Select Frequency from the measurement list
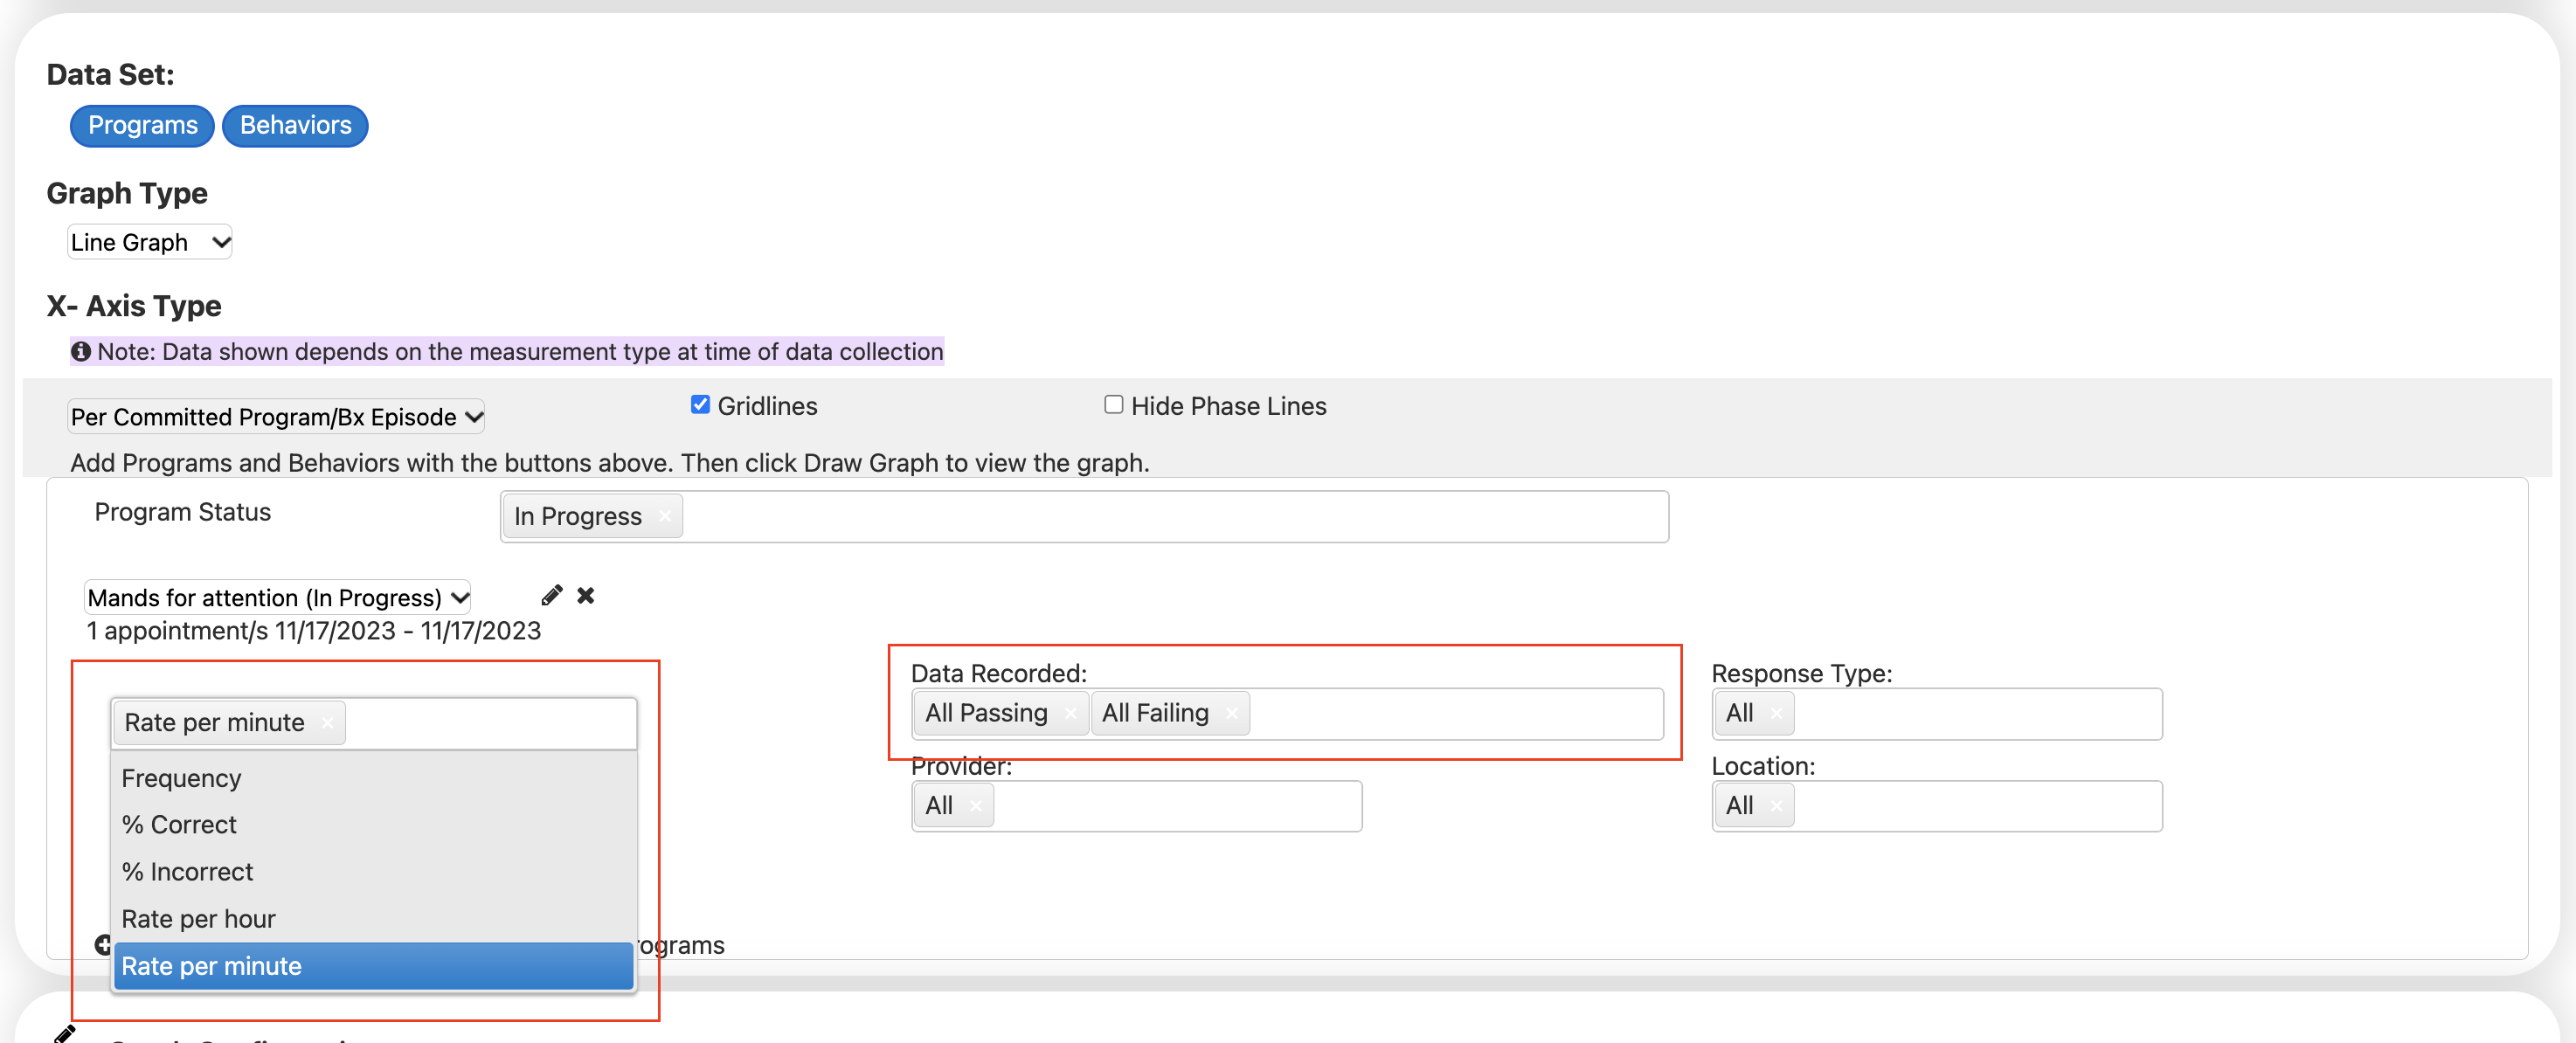Screen dimensions: 2576x1043 (x=182, y=778)
